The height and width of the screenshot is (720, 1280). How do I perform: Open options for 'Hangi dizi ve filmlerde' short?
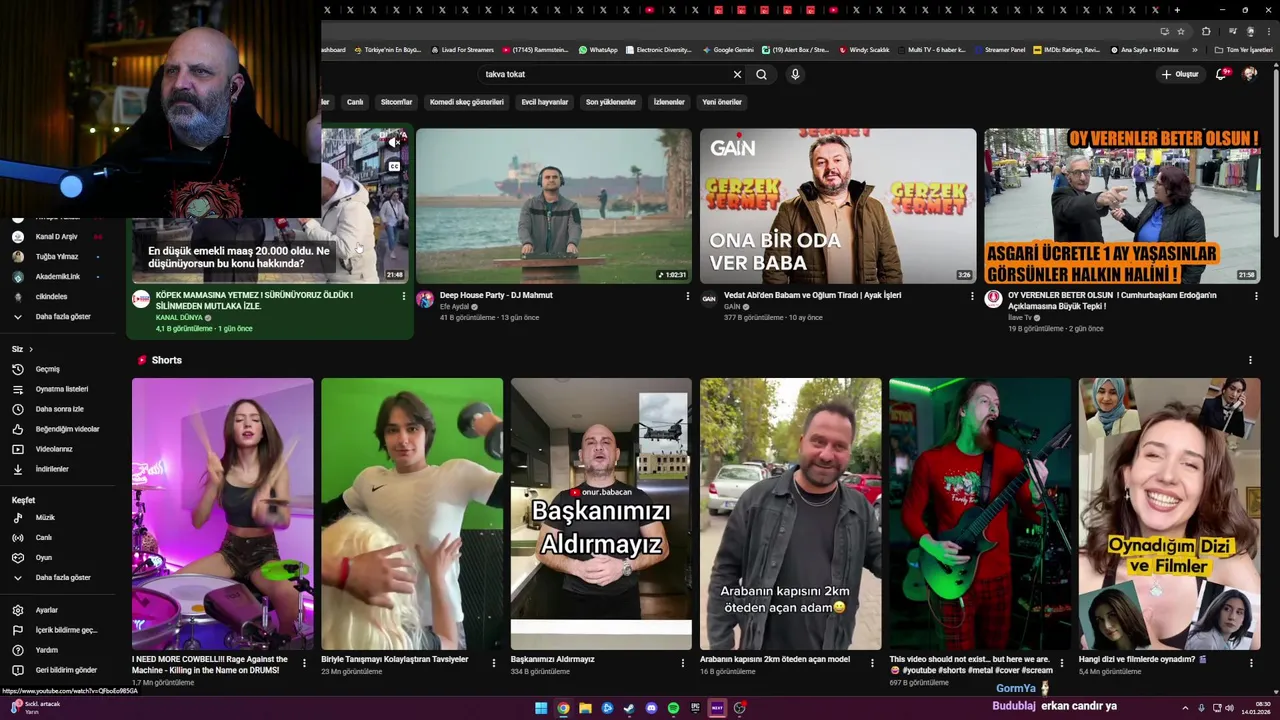[x=1251, y=662]
